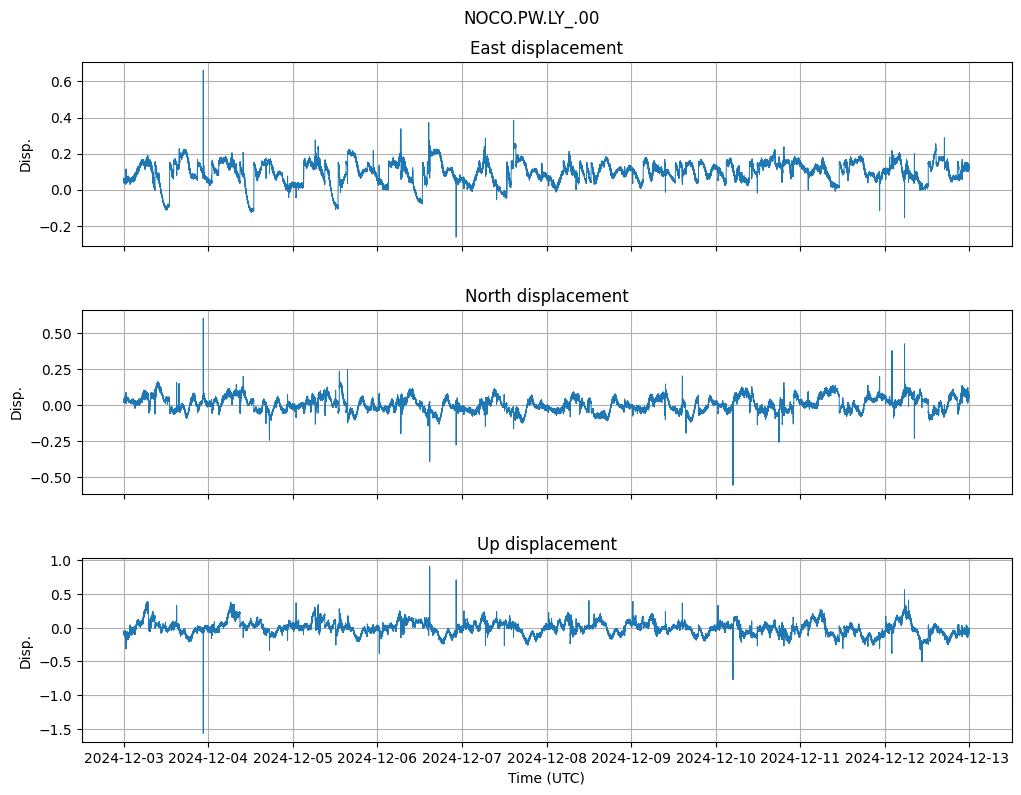Click the Disp. label of the East plot

click(x=26, y=155)
